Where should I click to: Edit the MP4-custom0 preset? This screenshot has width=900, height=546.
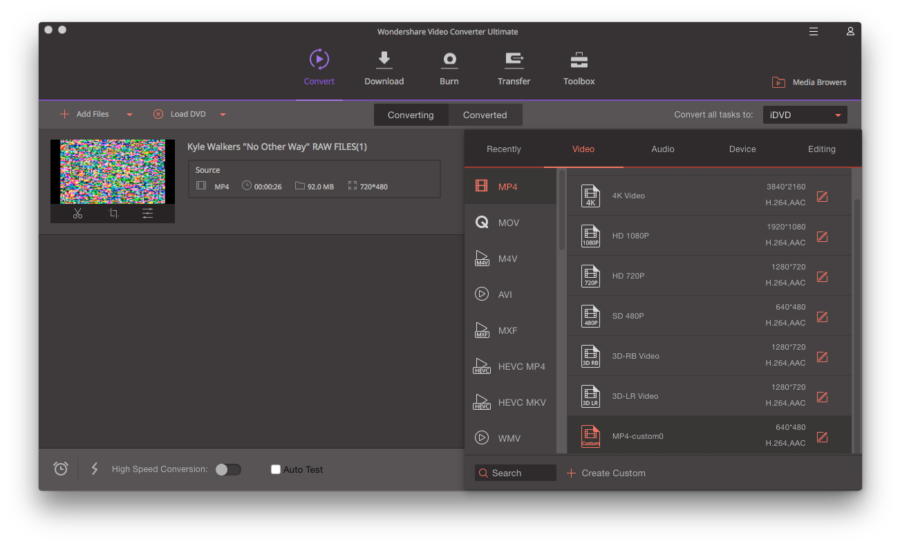point(822,437)
